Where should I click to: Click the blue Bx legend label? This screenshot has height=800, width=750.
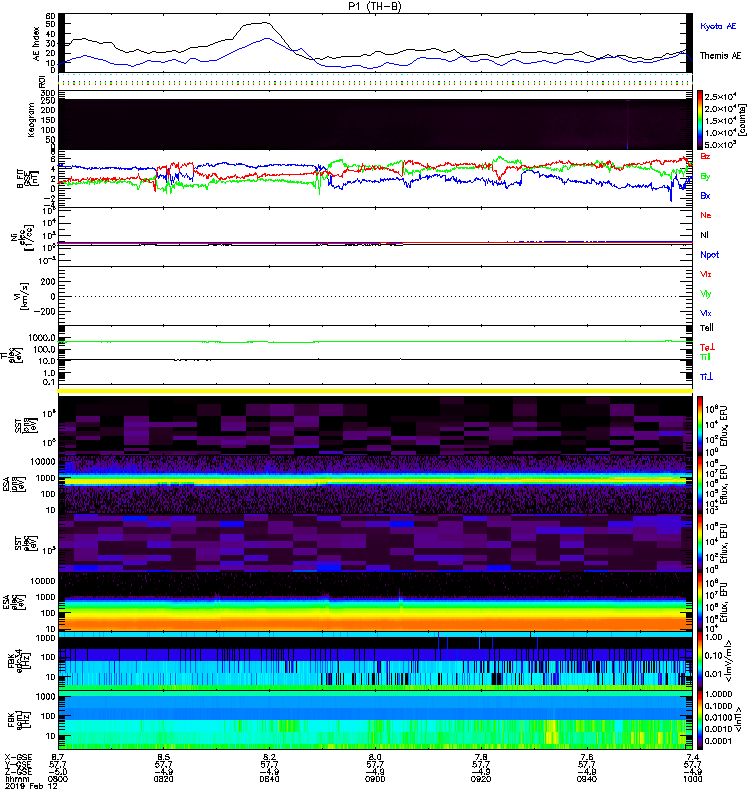[x=706, y=195]
